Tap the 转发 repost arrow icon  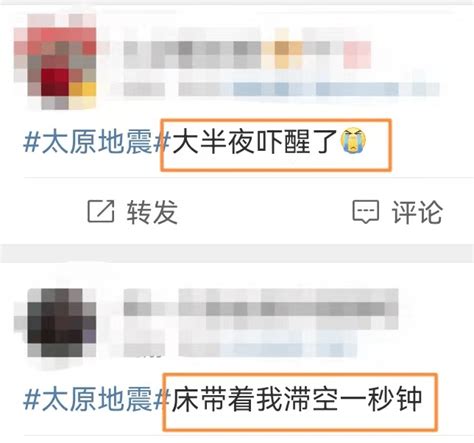[101, 211]
